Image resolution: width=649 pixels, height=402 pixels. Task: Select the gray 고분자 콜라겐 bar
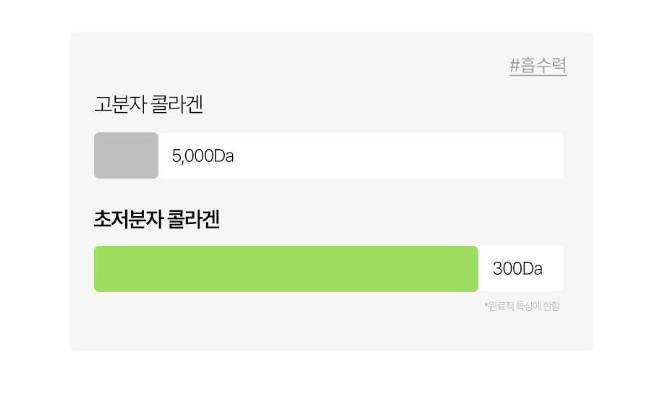tap(126, 155)
